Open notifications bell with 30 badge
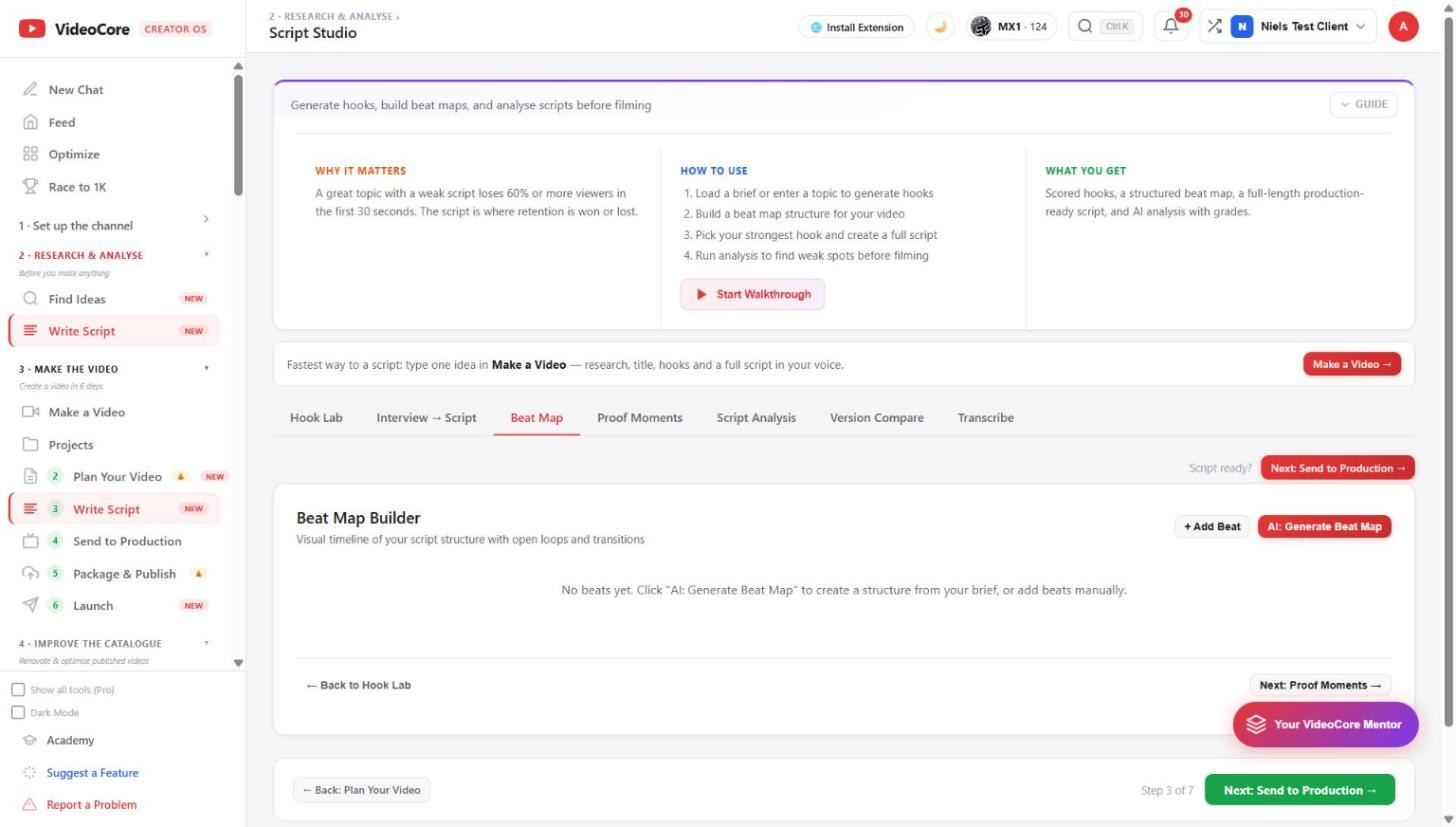The image size is (1456, 827). (1171, 27)
